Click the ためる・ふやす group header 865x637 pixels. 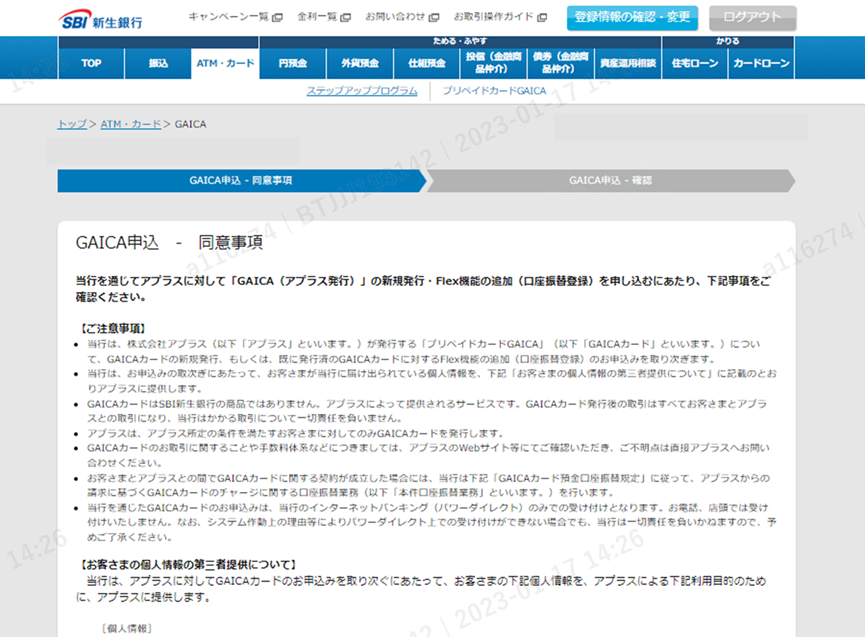[x=460, y=42]
